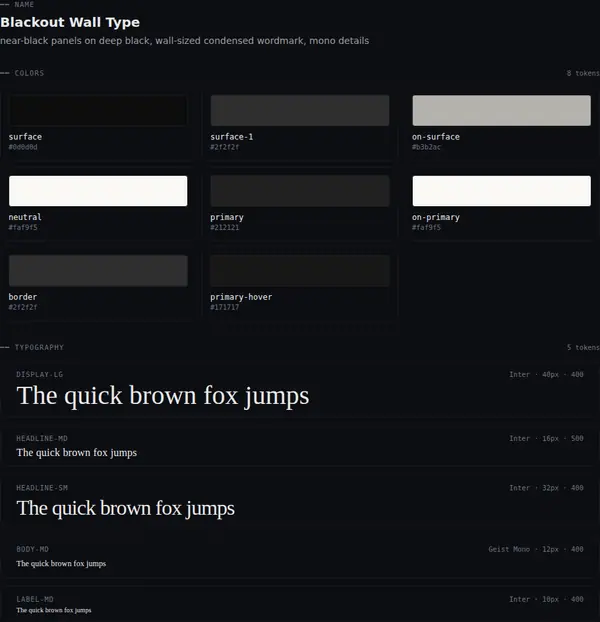The height and width of the screenshot is (622, 600).
Task: Click the TYPOGRAPHY section header
Action: (39, 347)
